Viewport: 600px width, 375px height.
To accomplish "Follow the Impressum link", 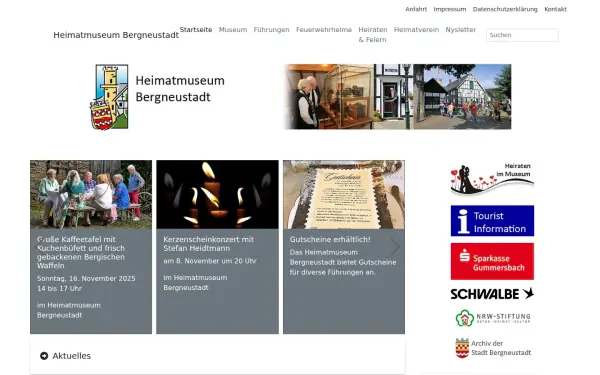I will 450,9.
